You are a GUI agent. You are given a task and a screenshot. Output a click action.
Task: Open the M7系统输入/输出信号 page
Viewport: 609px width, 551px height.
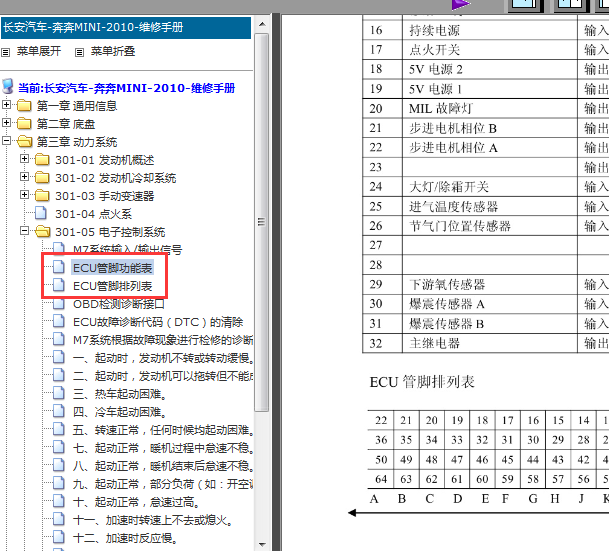127,249
